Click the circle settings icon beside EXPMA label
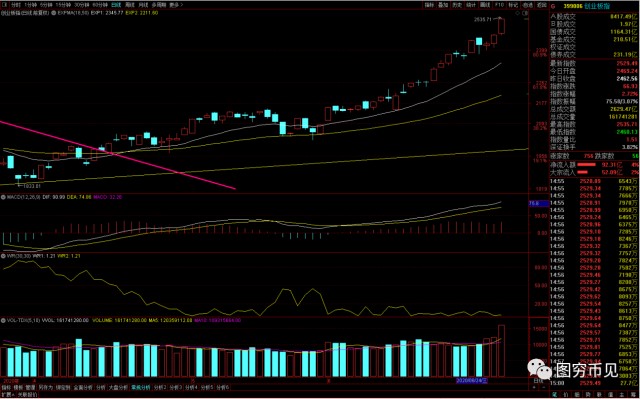Viewport: 640px width, 399px height. click(53, 13)
